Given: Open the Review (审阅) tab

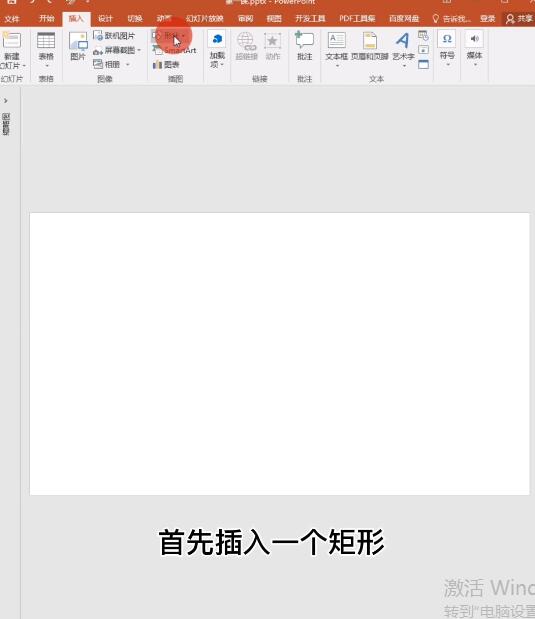Looking at the screenshot, I should [x=245, y=19].
